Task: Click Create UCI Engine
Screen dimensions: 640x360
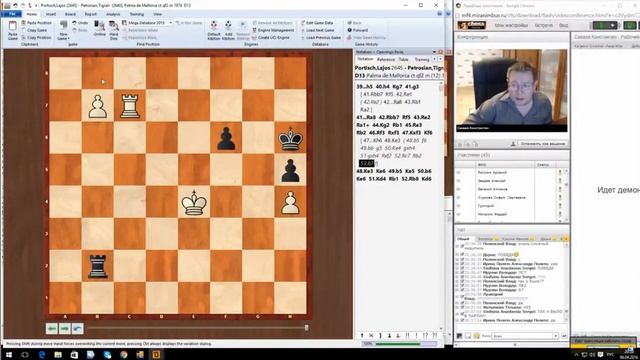Action: click(271, 38)
